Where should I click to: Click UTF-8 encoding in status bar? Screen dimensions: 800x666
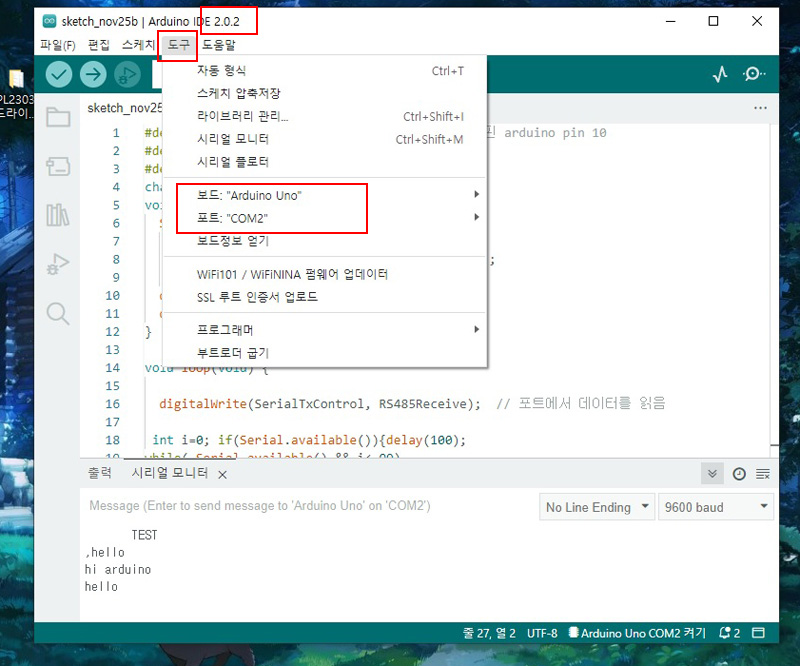[542, 633]
